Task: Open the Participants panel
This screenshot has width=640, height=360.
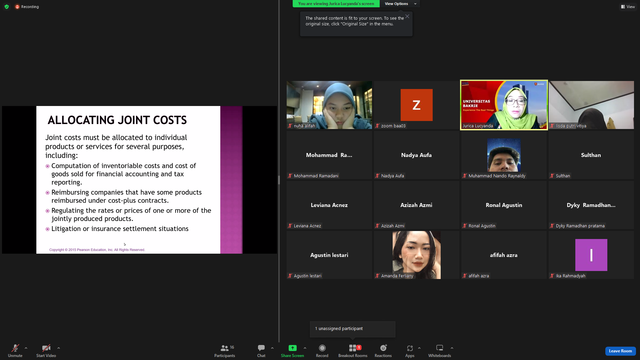Action: pyautogui.click(x=225, y=350)
